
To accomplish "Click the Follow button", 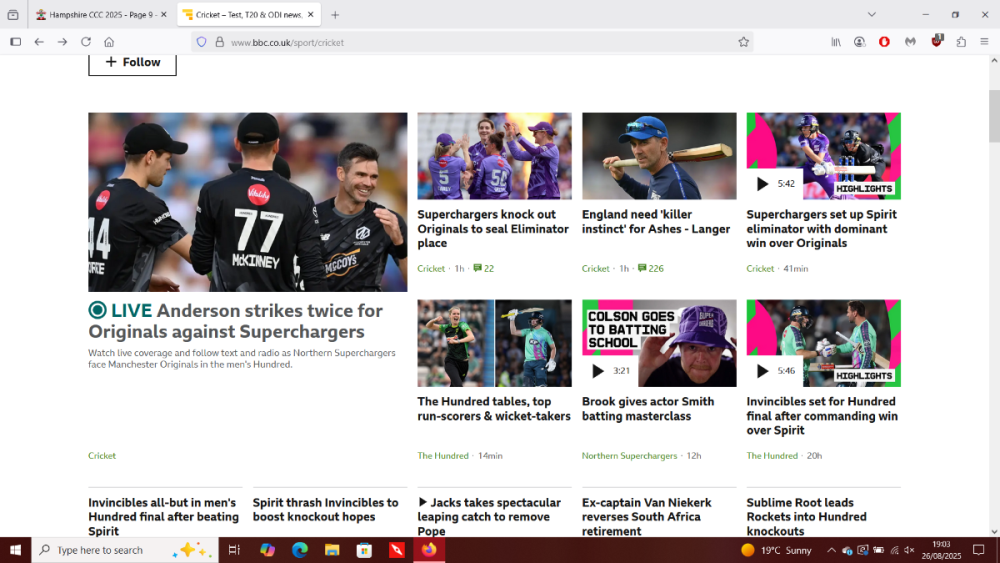I will (x=132, y=62).
